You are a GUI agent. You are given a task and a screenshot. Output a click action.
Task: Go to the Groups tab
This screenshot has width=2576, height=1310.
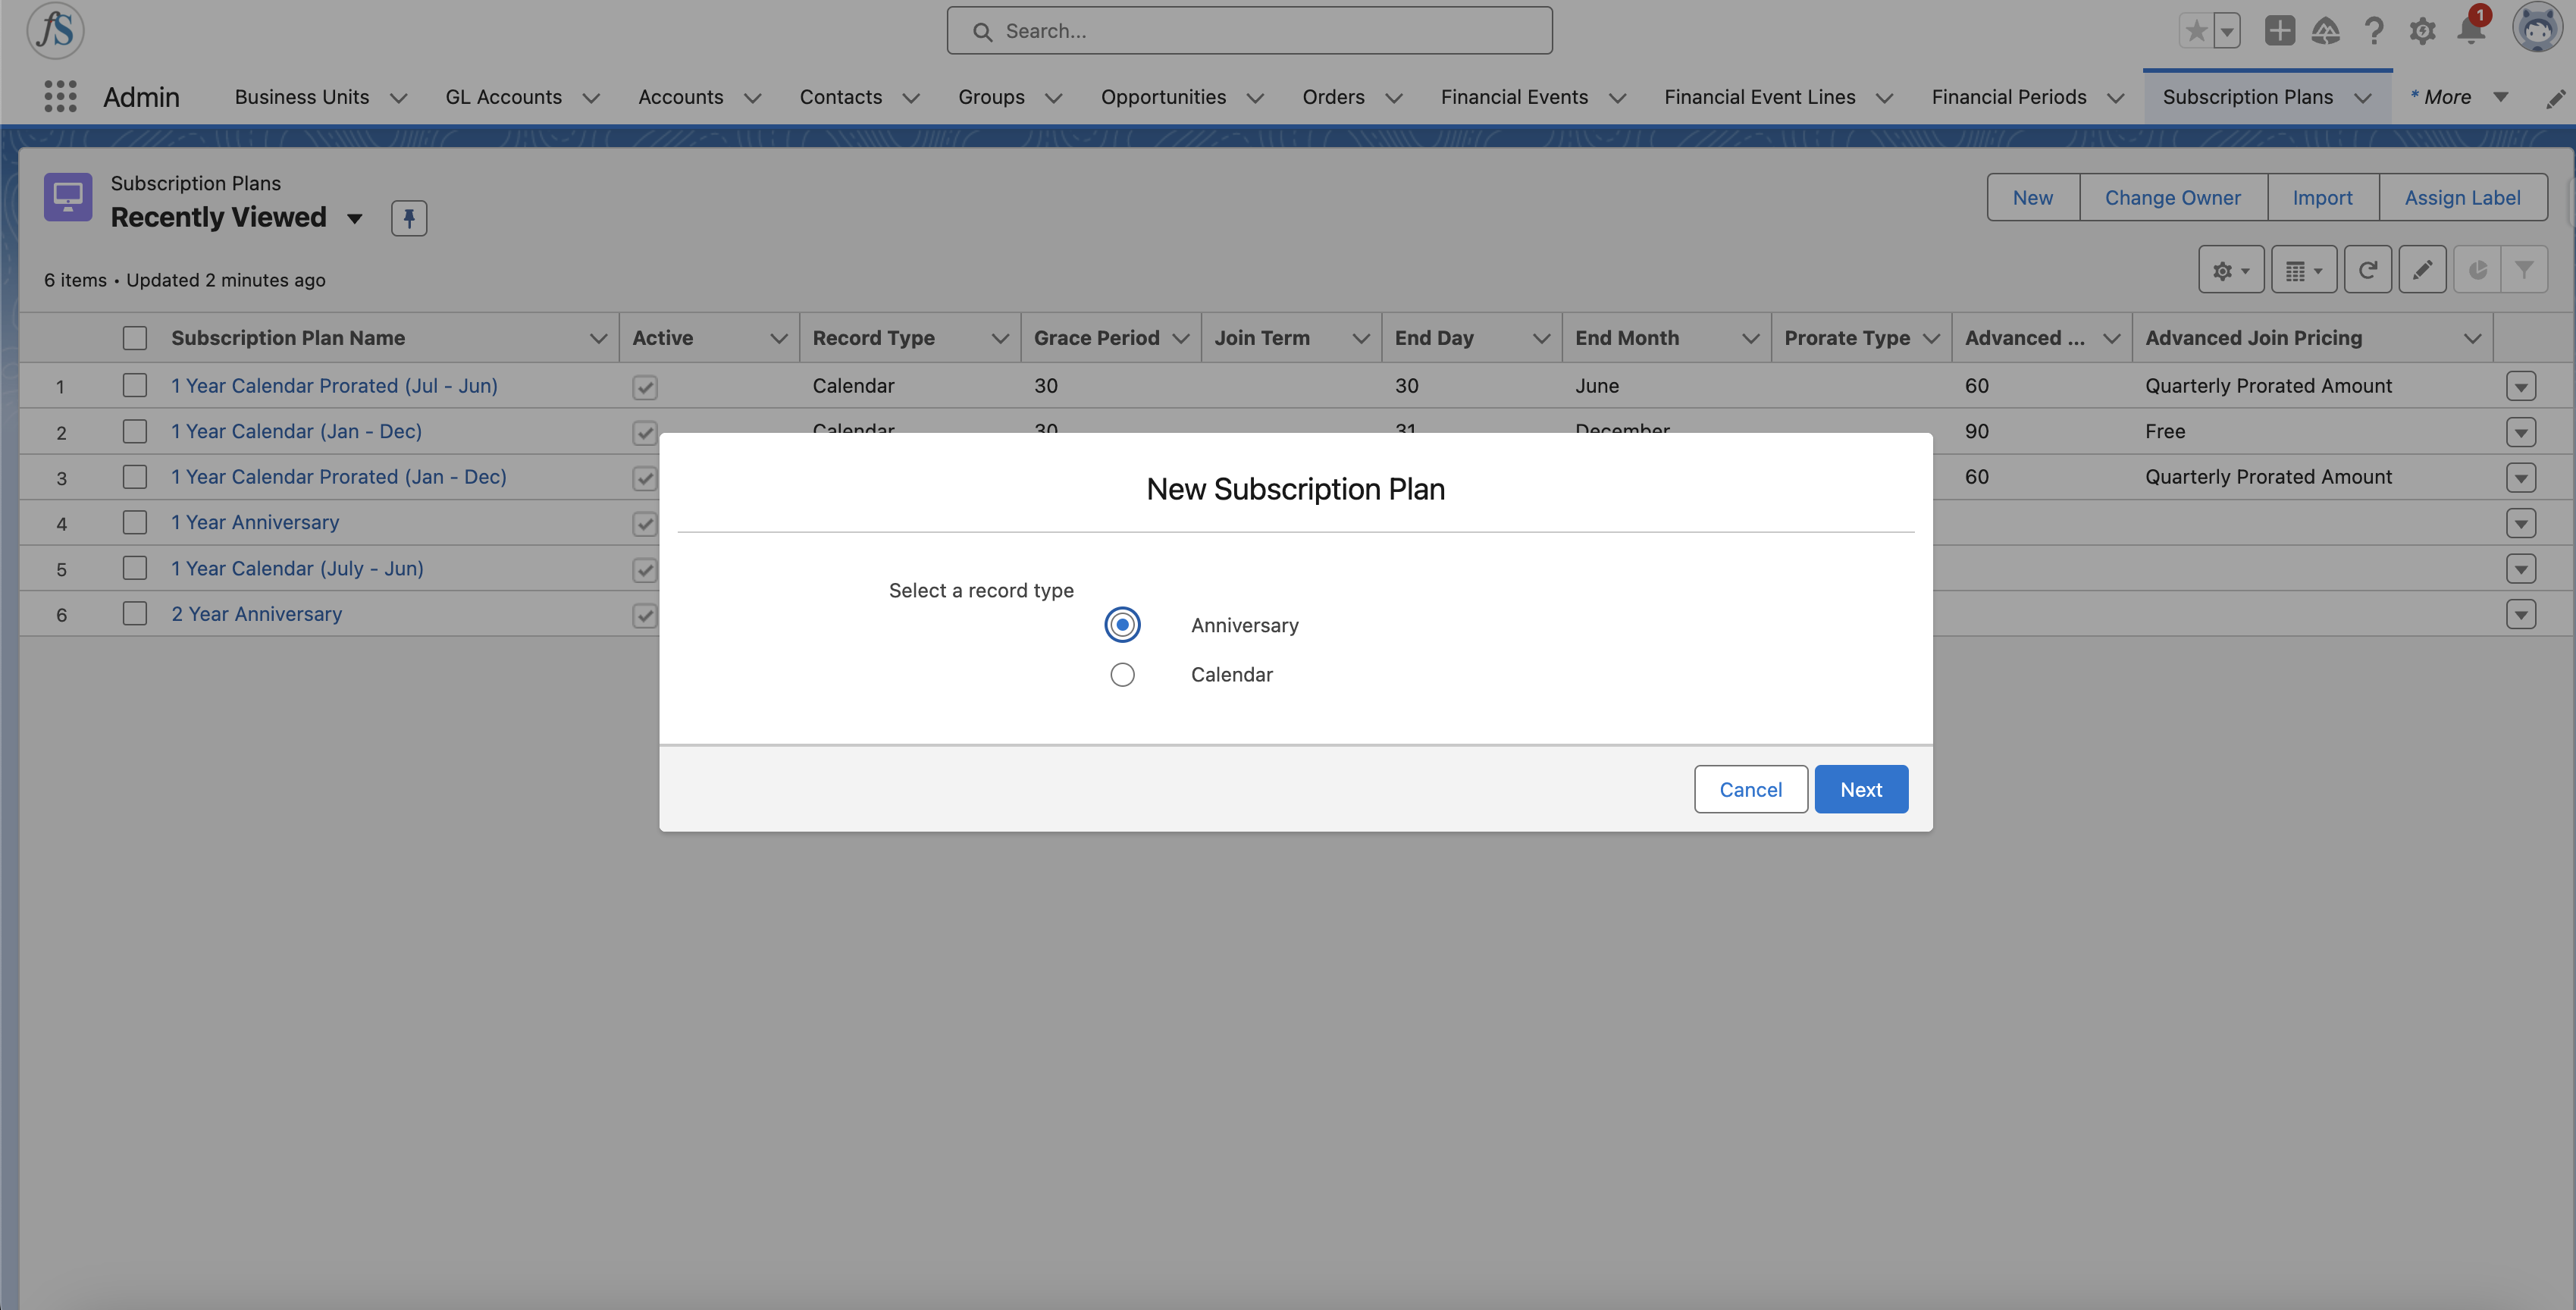tap(991, 97)
